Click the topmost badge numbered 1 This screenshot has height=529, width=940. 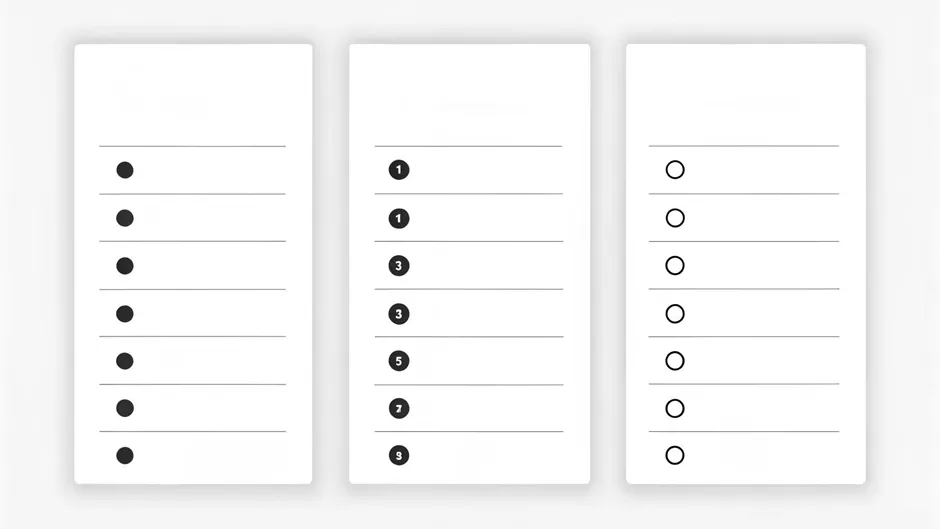point(399,170)
